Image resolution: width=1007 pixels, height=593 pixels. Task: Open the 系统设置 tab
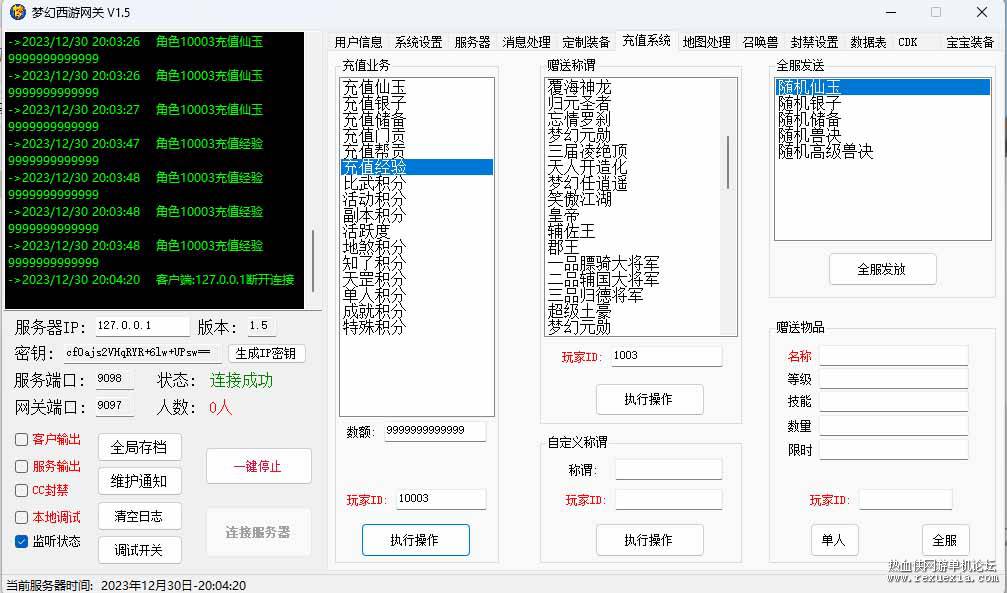(x=418, y=42)
